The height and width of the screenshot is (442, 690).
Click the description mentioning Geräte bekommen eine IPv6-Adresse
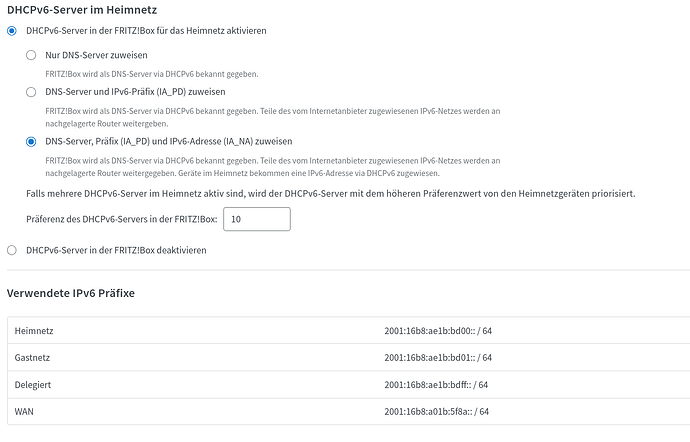(270, 167)
